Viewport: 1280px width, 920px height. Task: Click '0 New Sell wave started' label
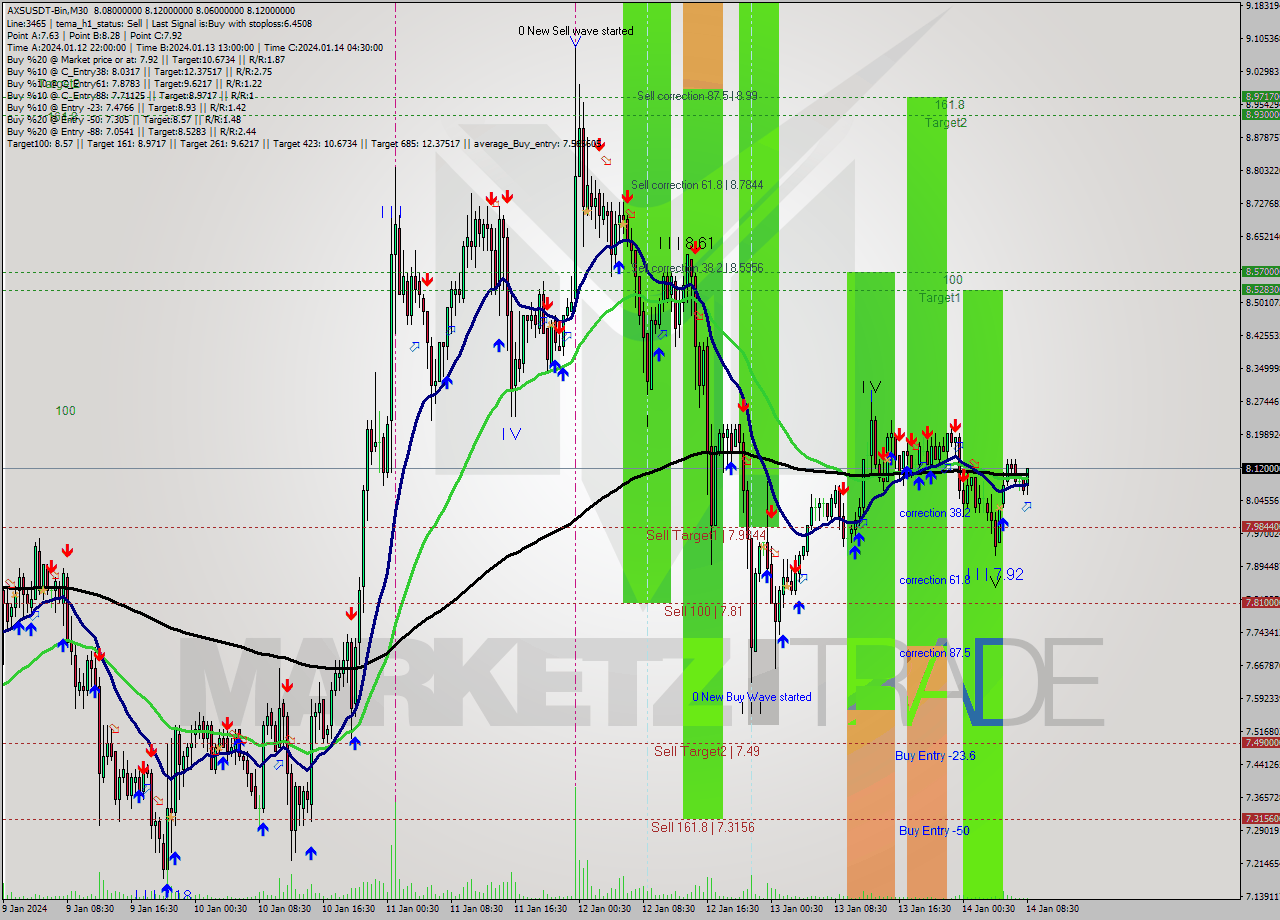point(575,31)
